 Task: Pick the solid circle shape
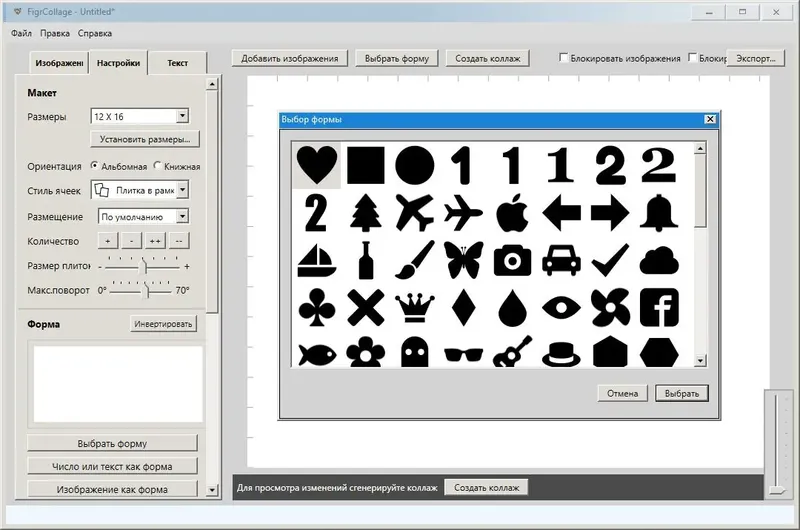coord(415,165)
